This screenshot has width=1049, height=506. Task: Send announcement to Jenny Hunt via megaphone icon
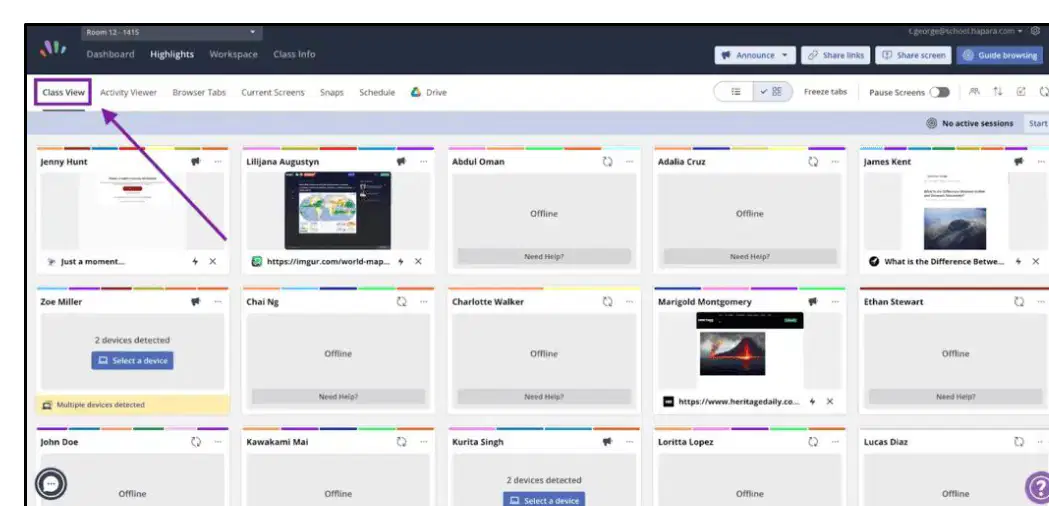tap(195, 162)
